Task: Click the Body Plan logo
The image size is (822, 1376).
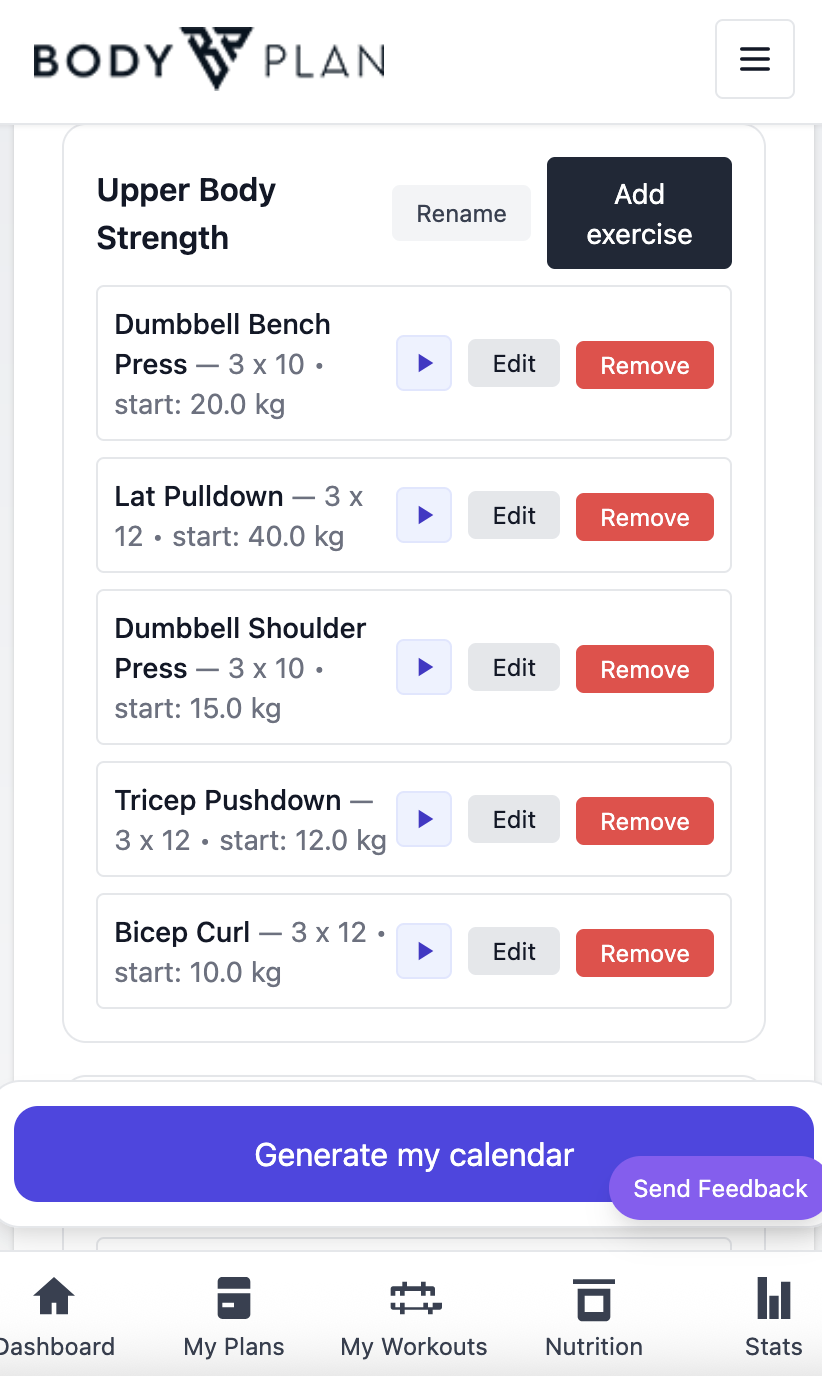Action: [x=209, y=59]
